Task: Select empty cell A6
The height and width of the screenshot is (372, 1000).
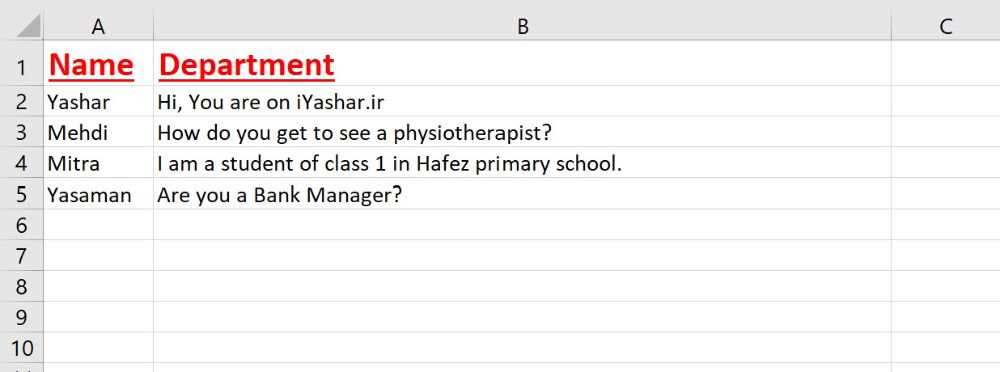Action: (98, 225)
